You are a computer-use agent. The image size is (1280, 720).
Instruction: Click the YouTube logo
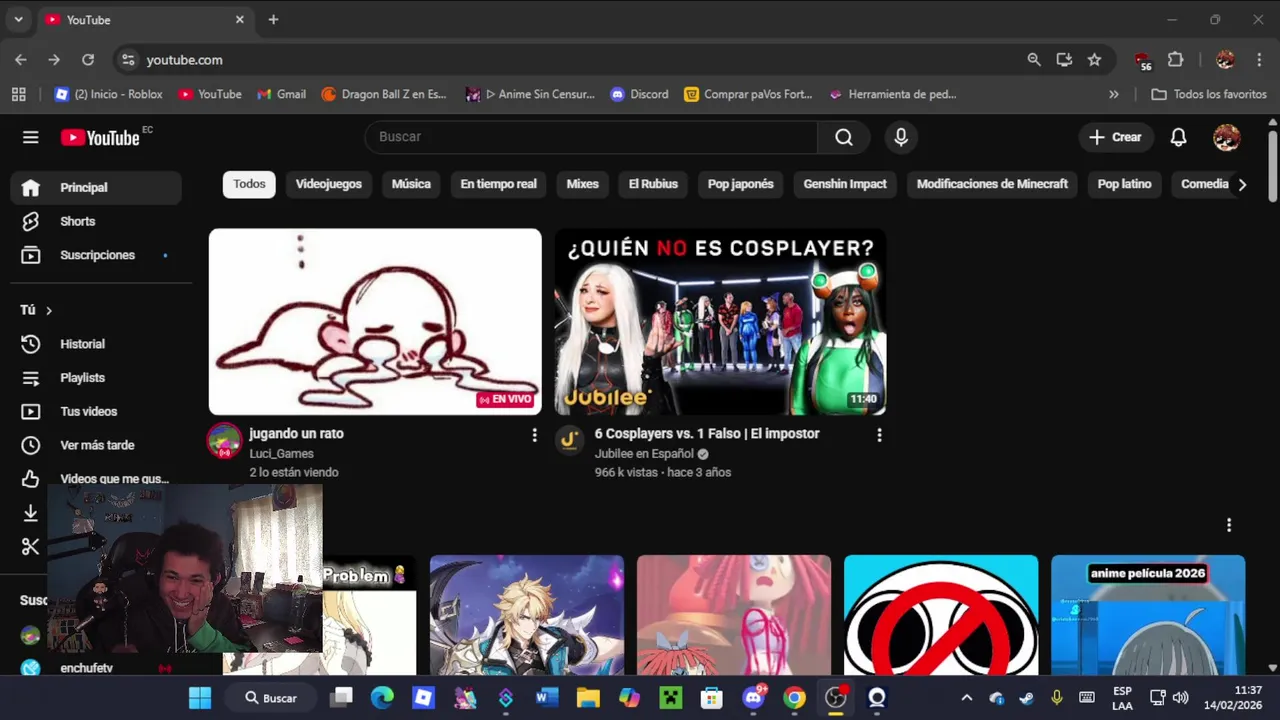(100, 138)
